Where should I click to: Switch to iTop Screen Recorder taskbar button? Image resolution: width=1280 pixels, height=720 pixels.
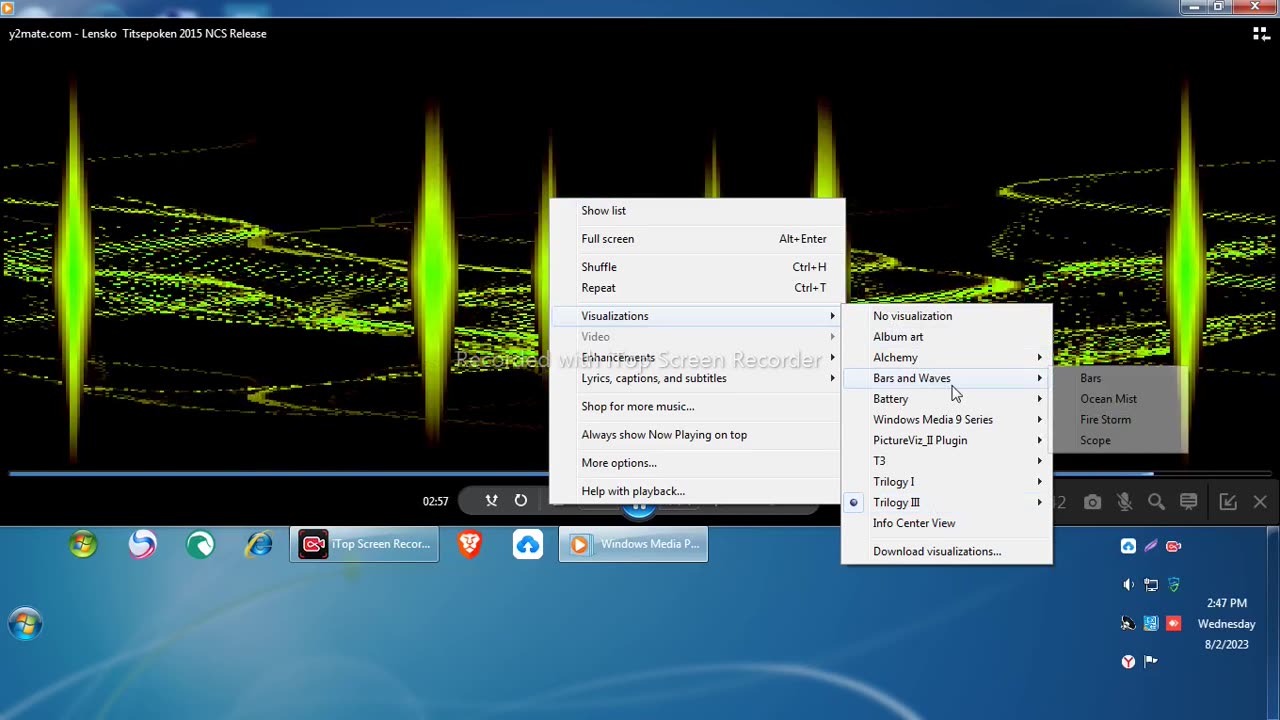click(364, 544)
